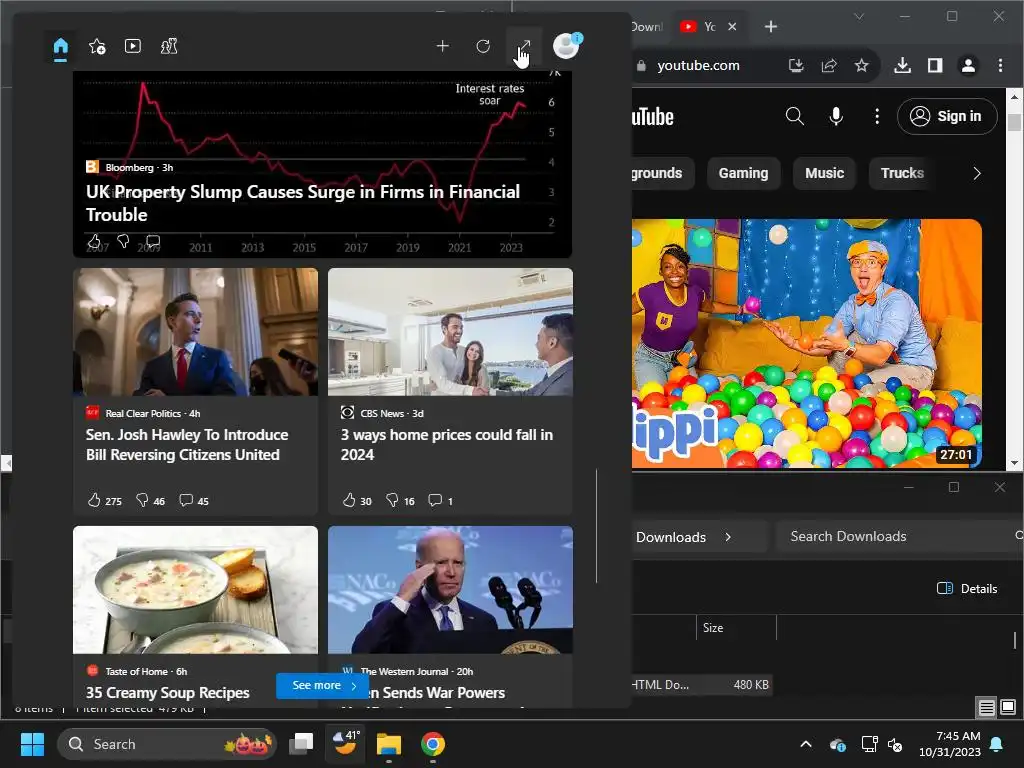Select the Gaming category chip
Viewport: 1024px width, 768px height.
[x=743, y=173]
